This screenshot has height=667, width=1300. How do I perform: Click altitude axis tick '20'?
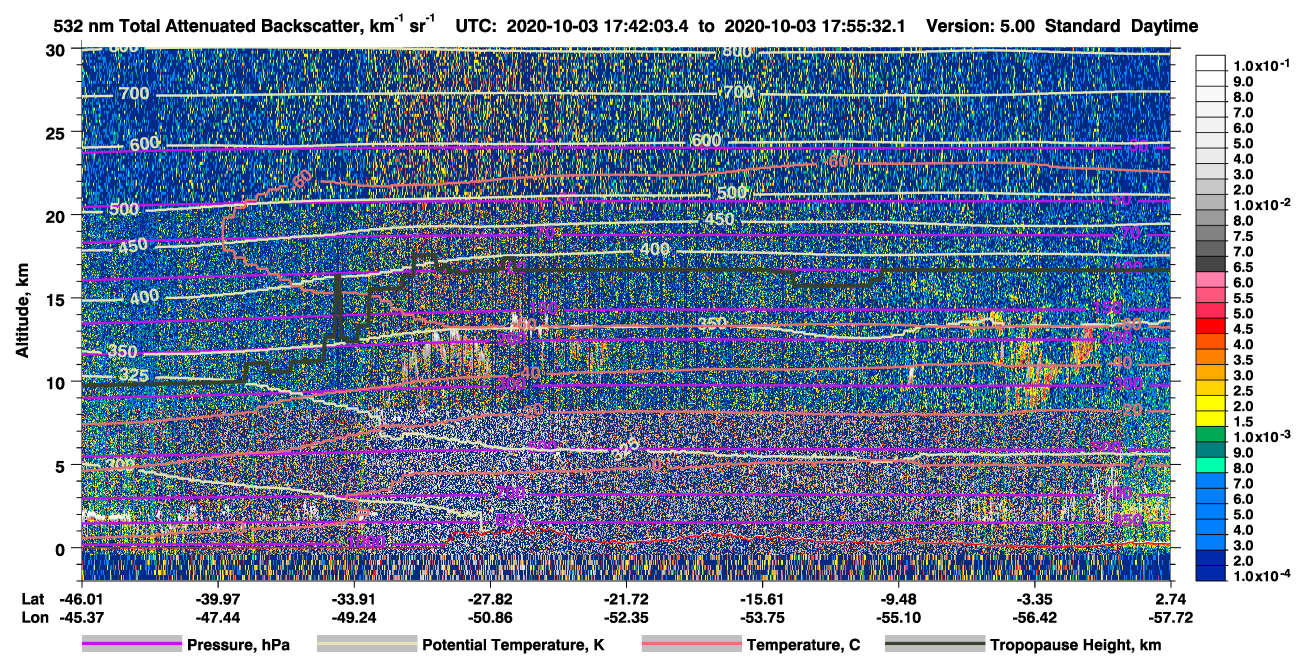(x=58, y=215)
